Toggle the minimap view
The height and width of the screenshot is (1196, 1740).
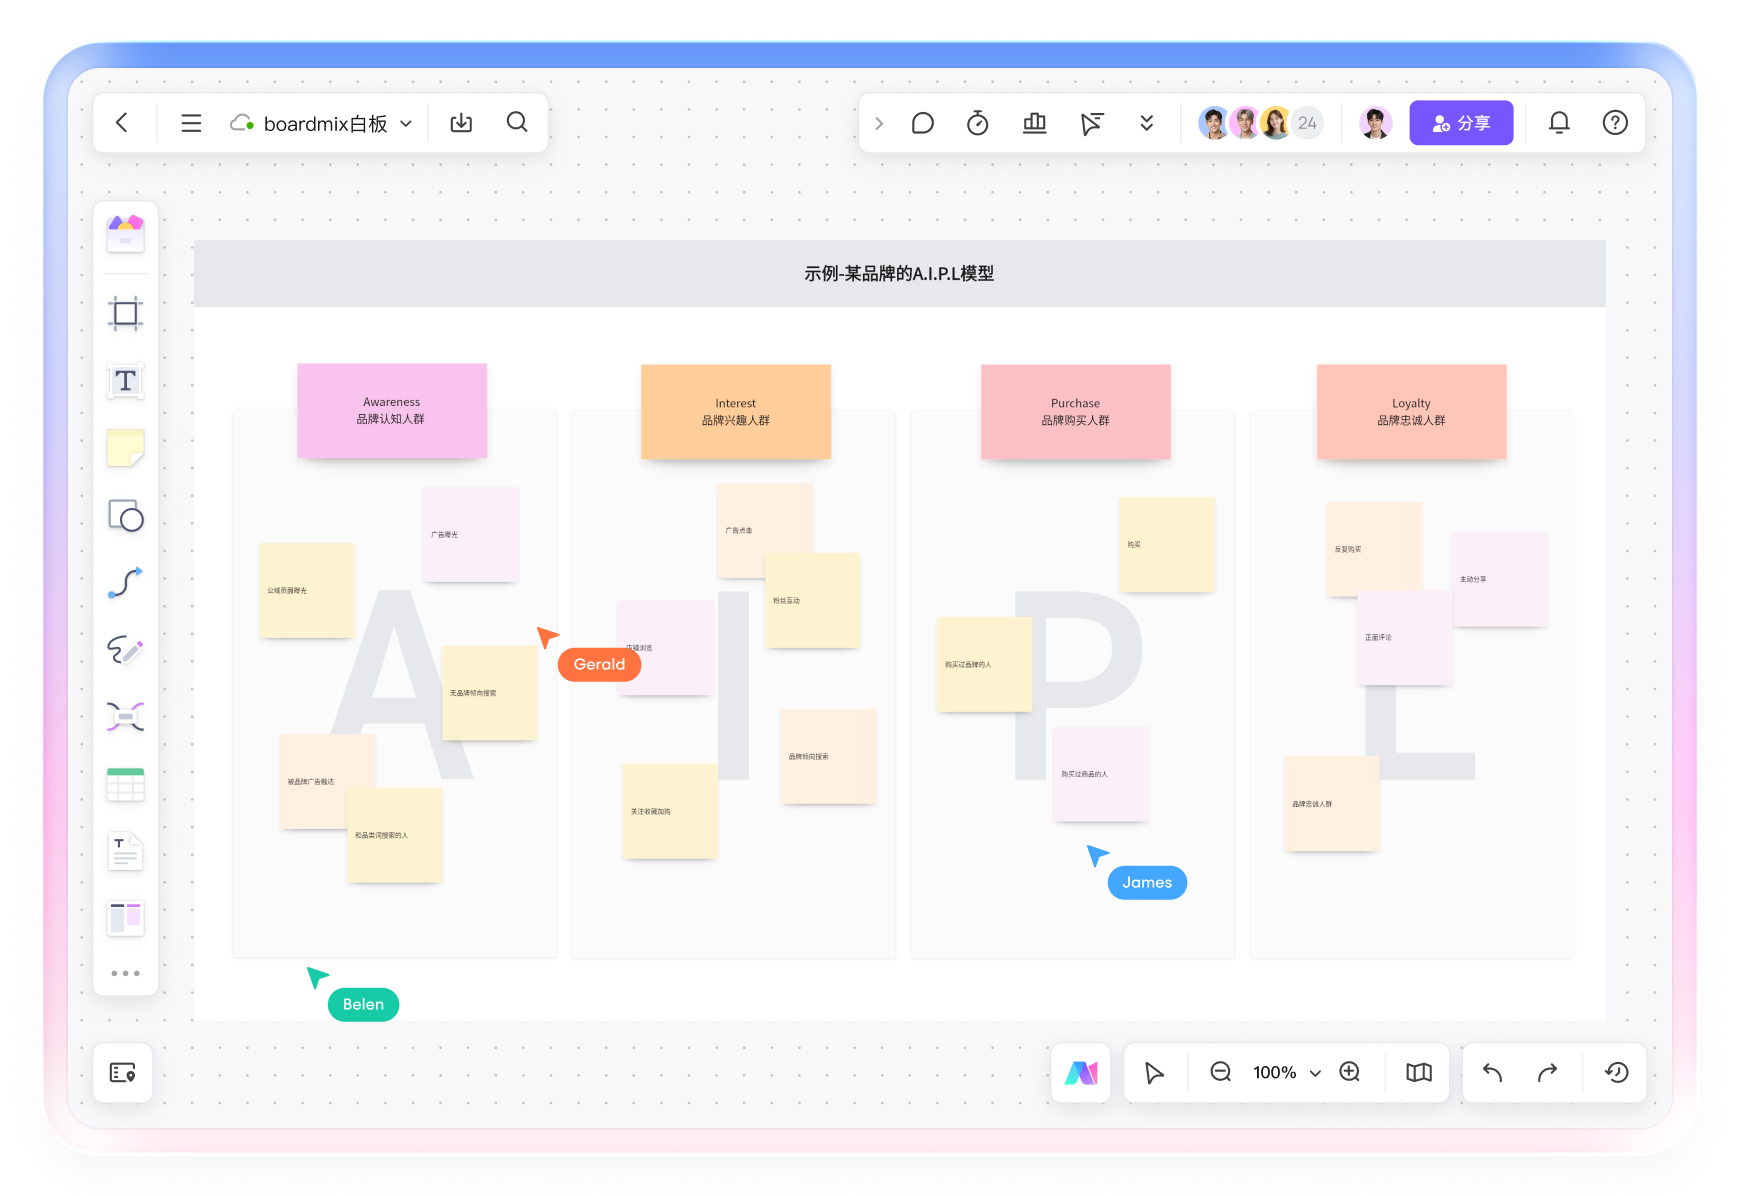point(1418,1072)
